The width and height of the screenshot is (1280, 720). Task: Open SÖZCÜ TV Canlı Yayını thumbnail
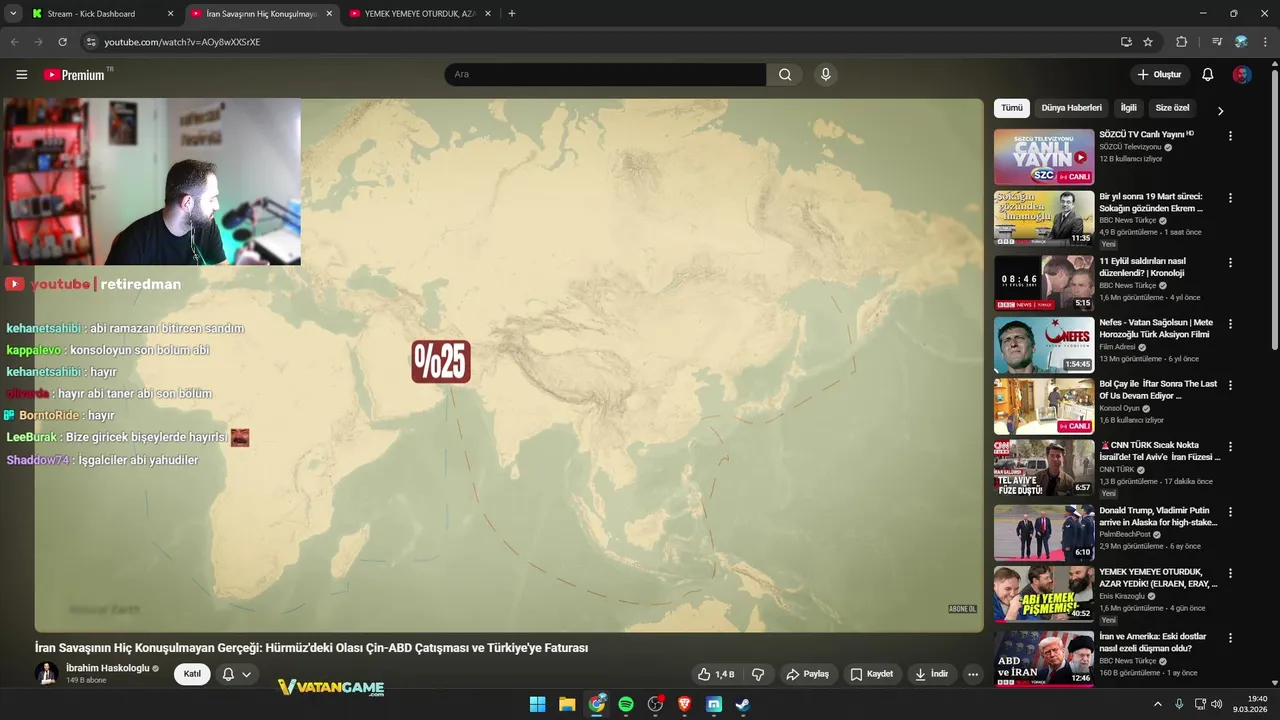pos(1044,157)
